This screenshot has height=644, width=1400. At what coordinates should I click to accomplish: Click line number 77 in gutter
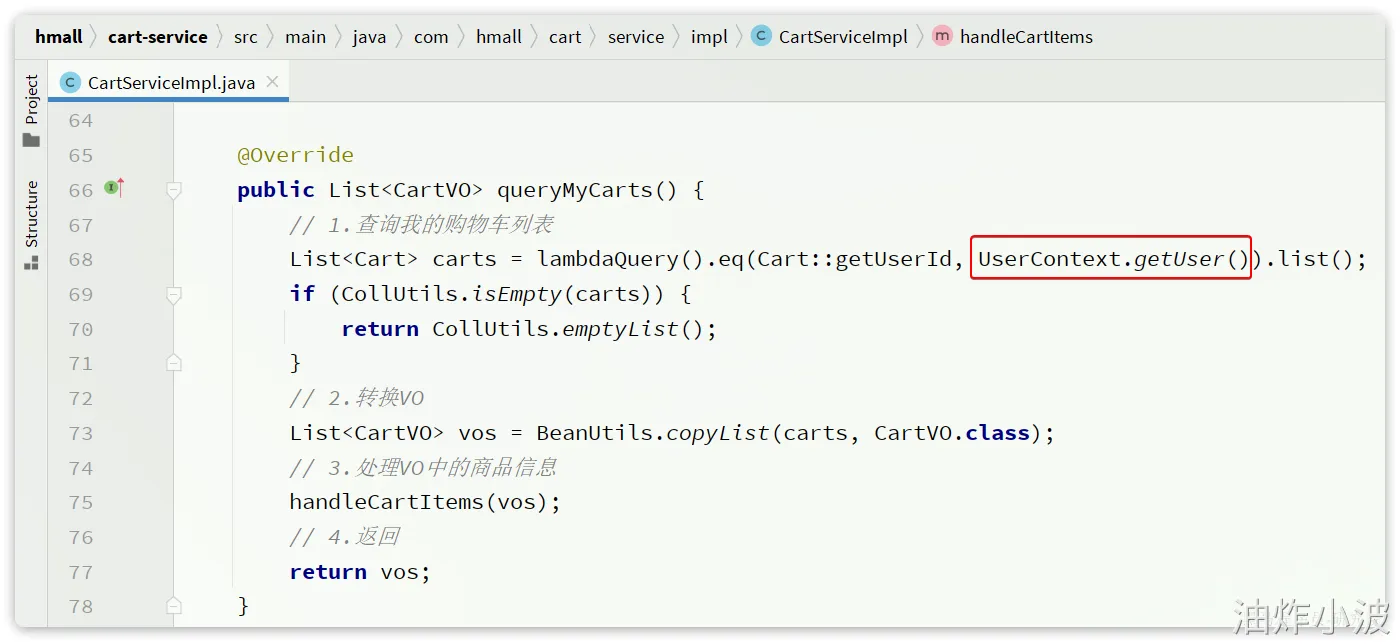(x=81, y=572)
